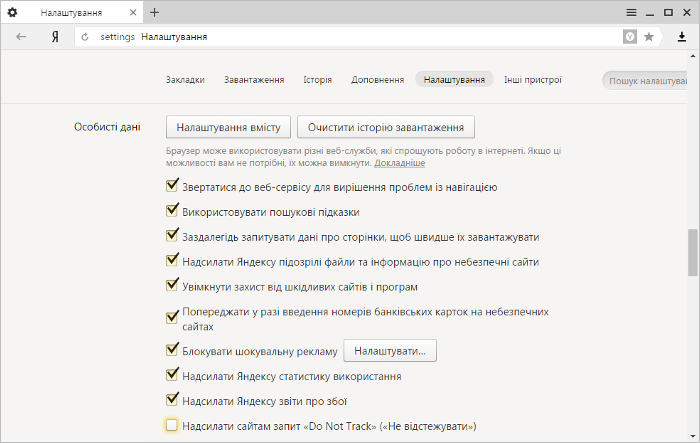Click the Пошук налаштувань search field
700x443 pixels.
646,80
